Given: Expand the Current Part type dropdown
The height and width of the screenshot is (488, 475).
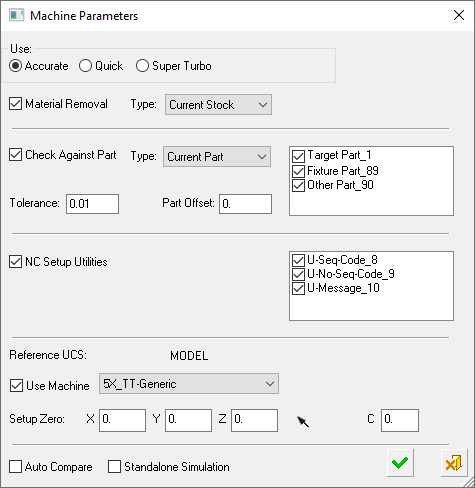Looking at the screenshot, I should click(x=217, y=157).
